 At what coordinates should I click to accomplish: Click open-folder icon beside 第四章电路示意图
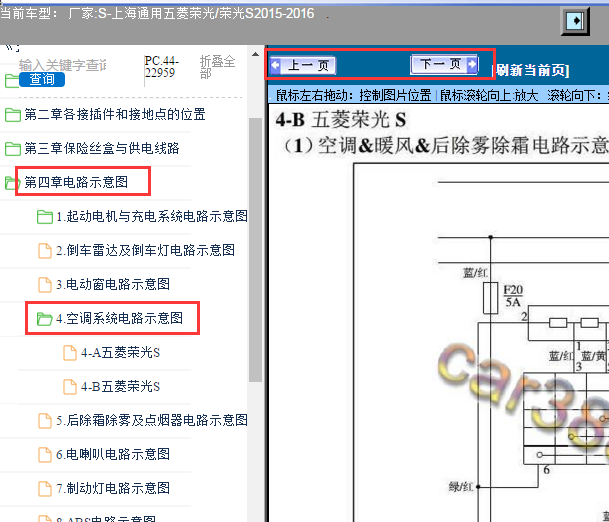tap(13, 183)
